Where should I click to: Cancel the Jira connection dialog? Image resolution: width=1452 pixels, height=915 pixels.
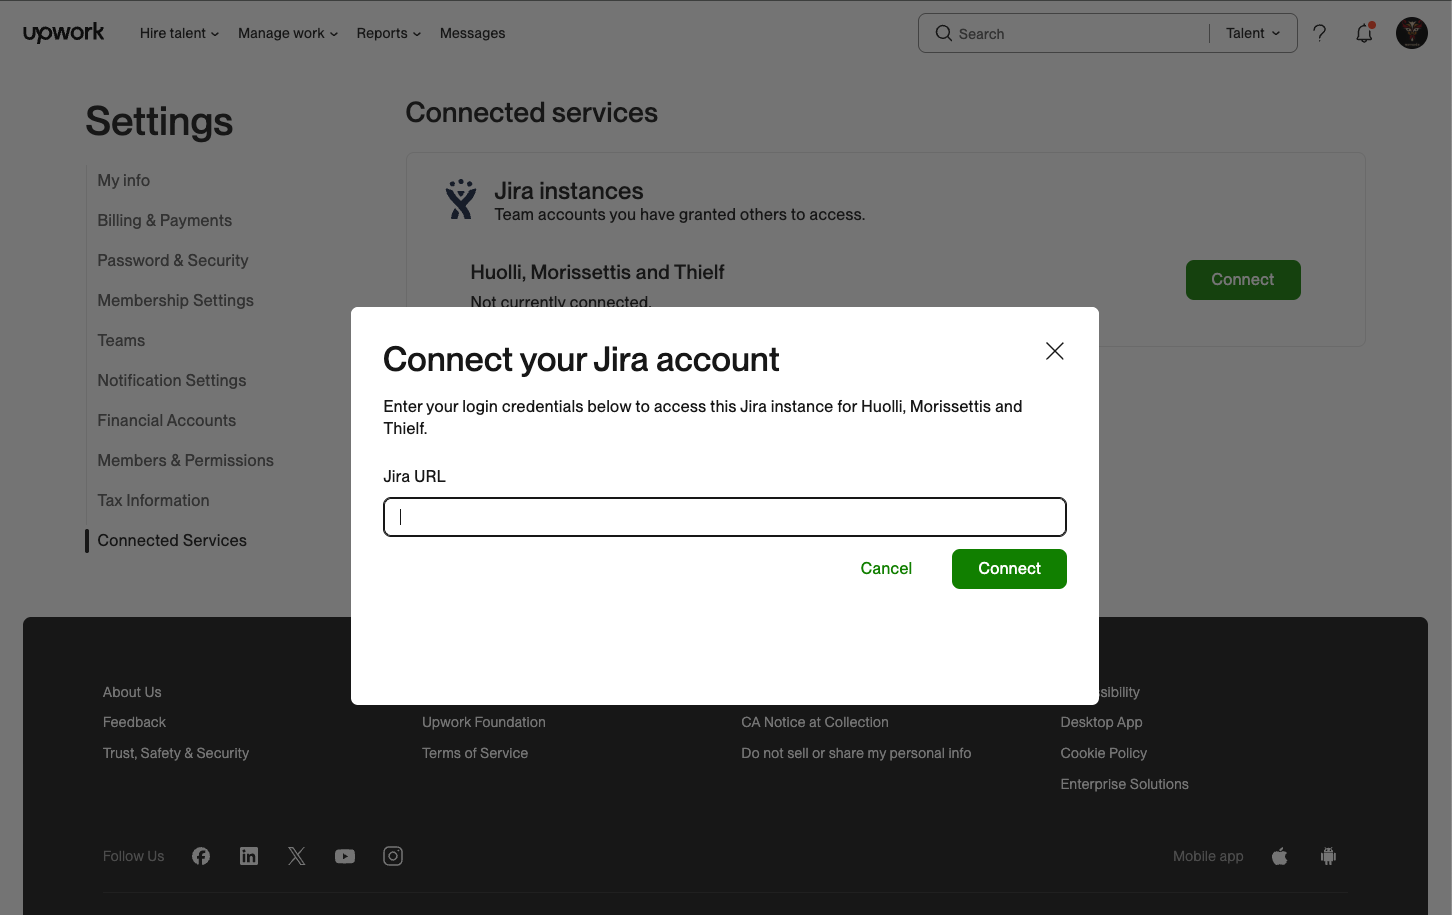pyautogui.click(x=886, y=569)
